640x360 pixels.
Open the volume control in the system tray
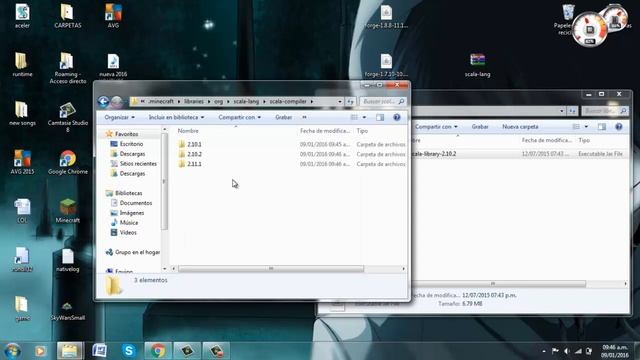(567, 351)
